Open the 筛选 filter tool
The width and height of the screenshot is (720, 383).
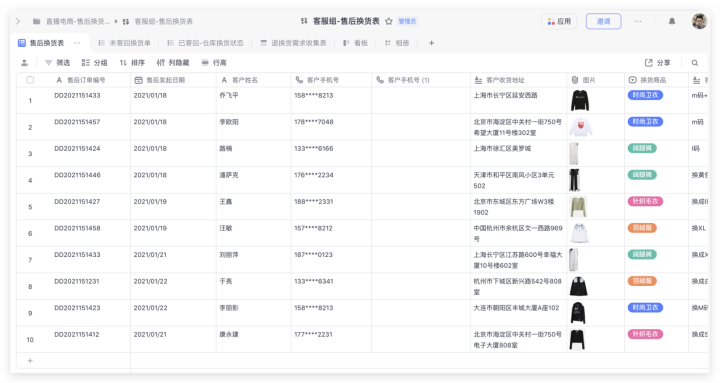click(x=57, y=62)
